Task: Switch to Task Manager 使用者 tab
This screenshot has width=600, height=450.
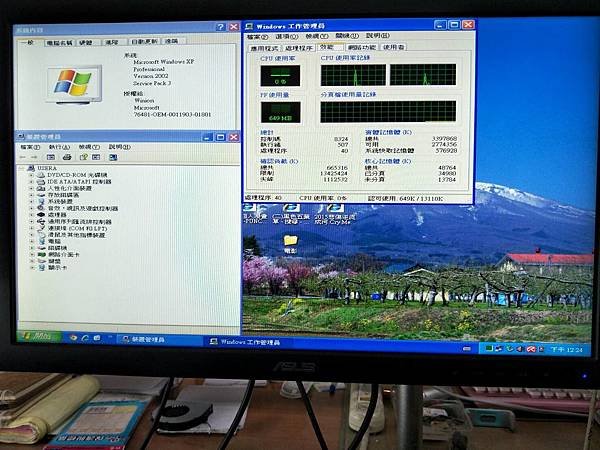Action: coord(394,47)
